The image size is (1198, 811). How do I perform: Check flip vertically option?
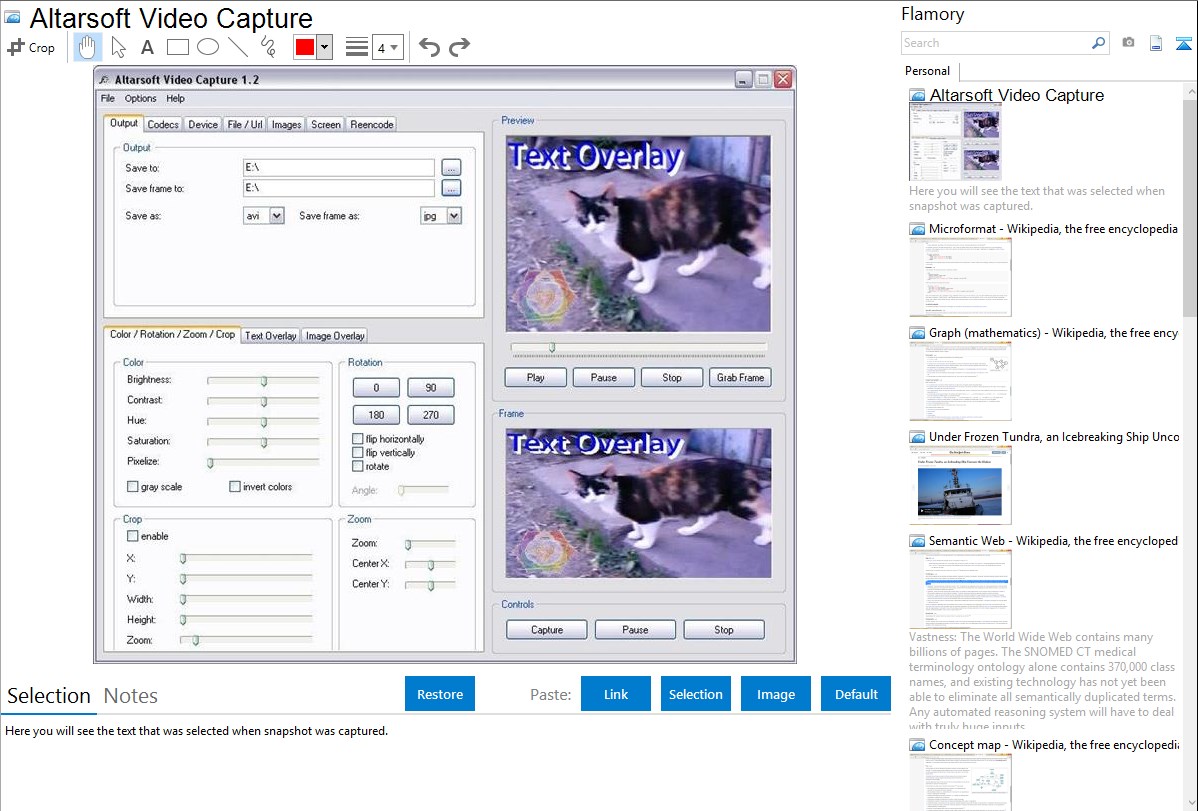pyautogui.click(x=358, y=453)
